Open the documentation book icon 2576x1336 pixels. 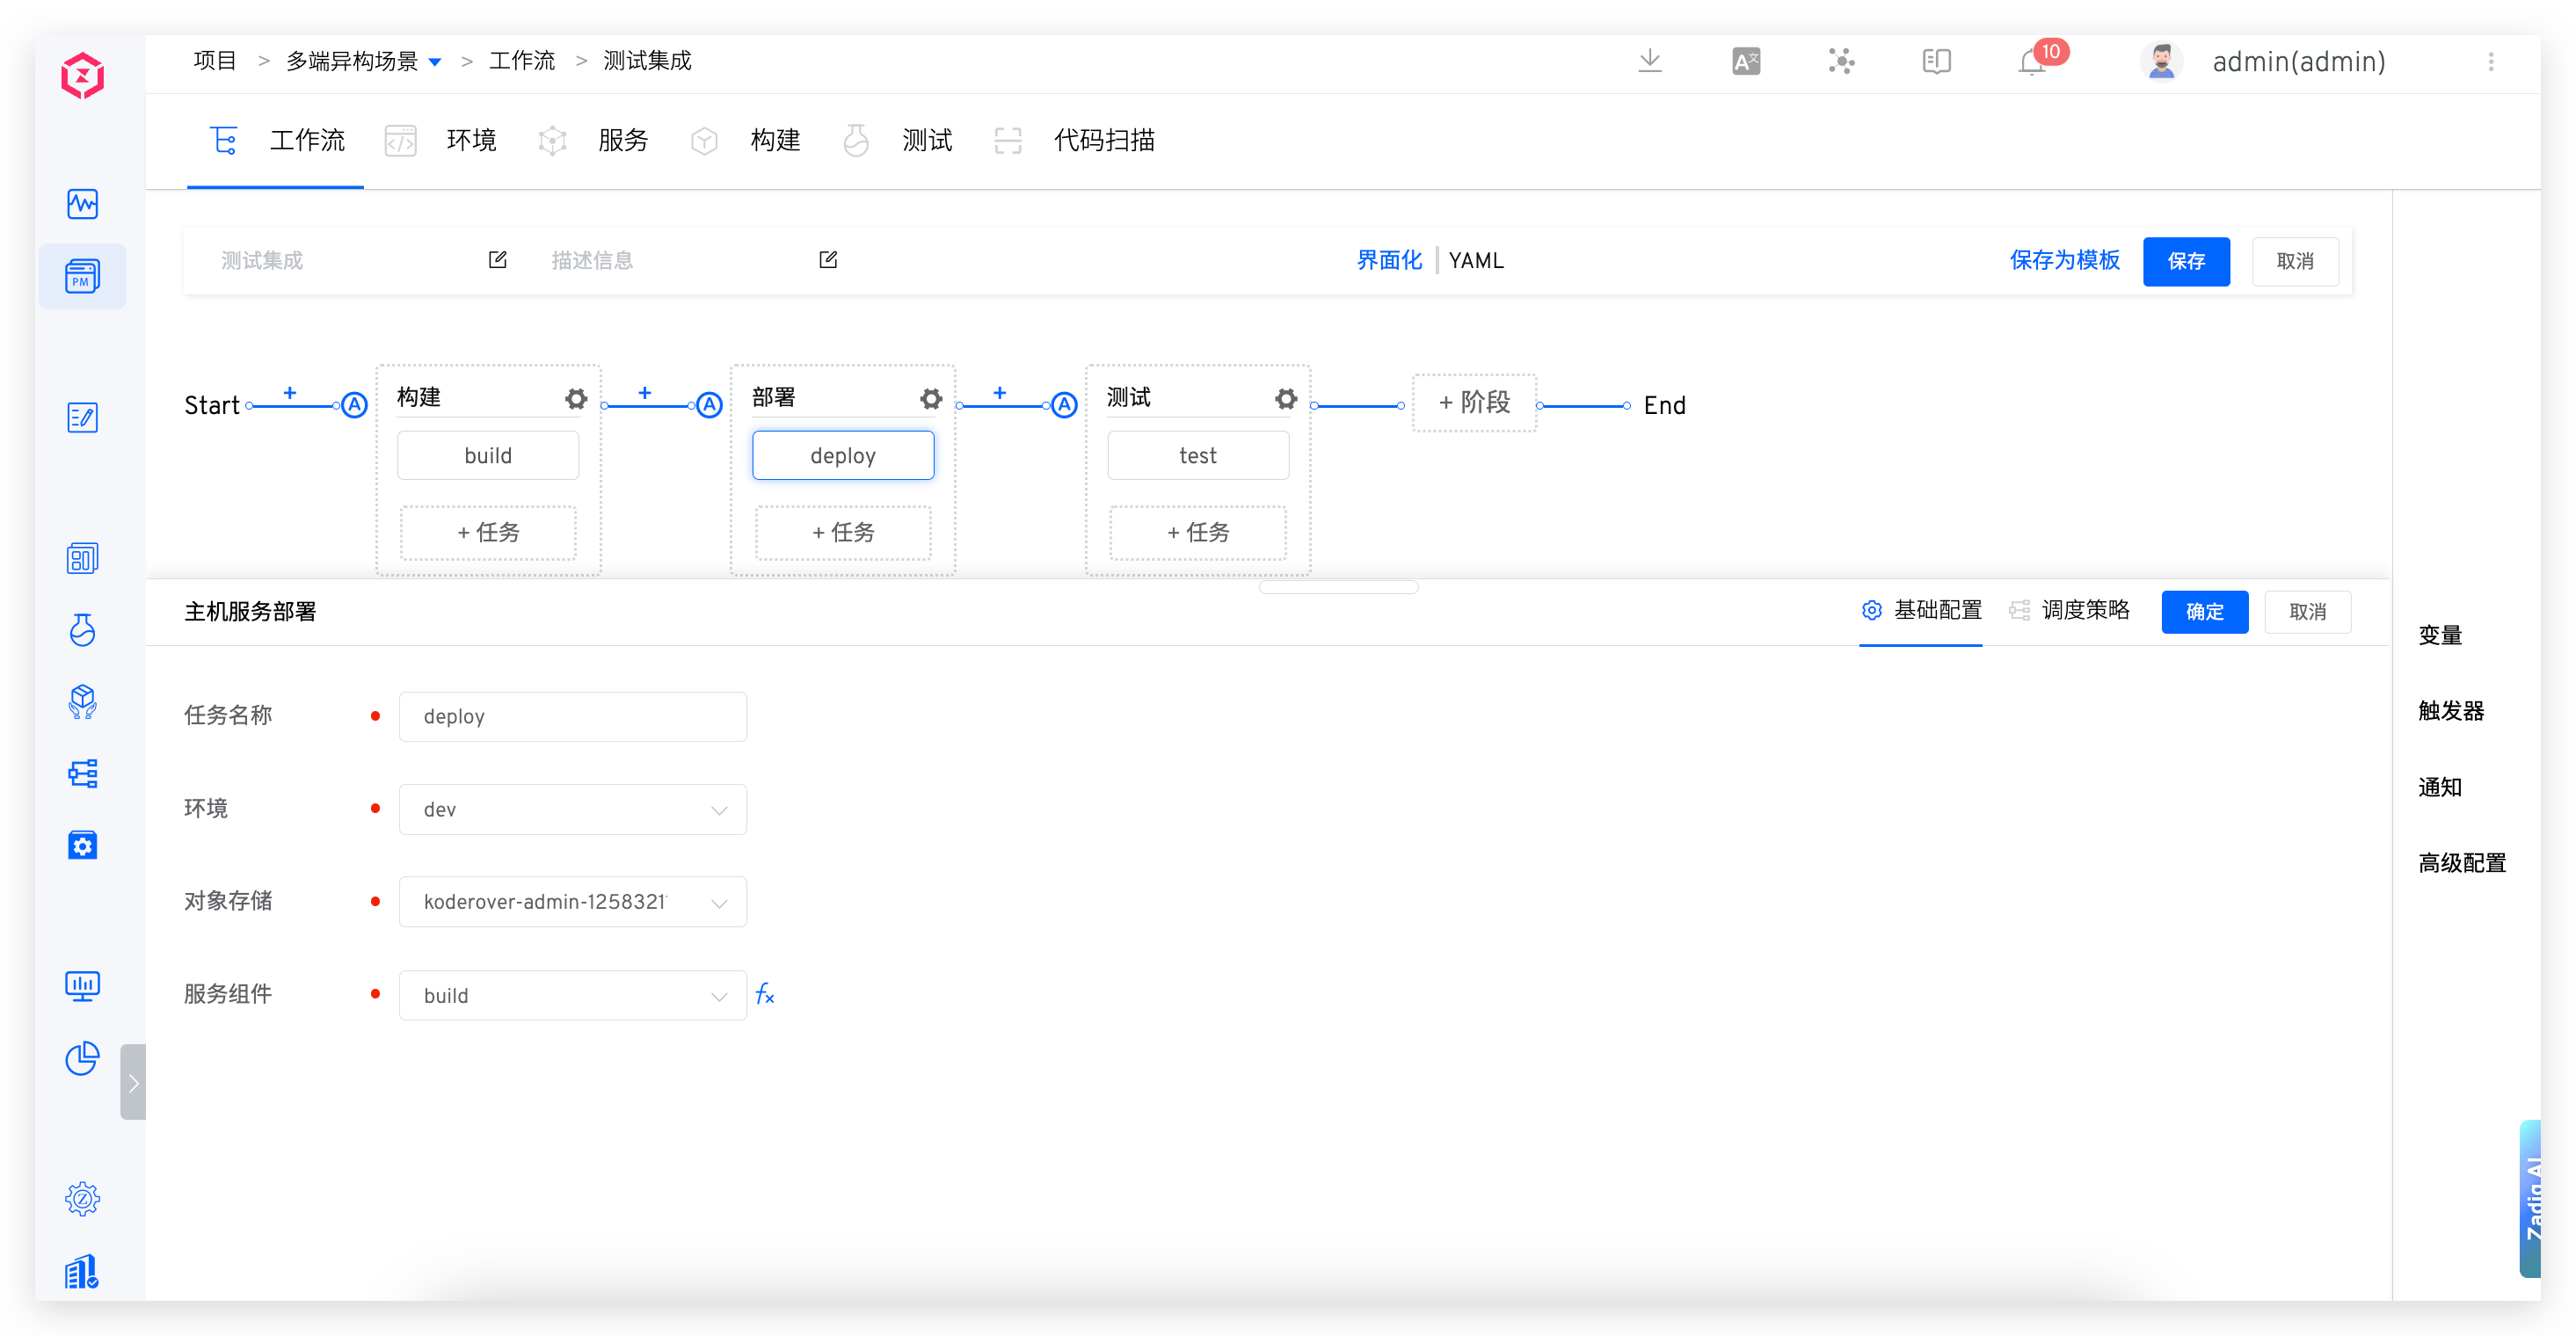pos(1936,61)
